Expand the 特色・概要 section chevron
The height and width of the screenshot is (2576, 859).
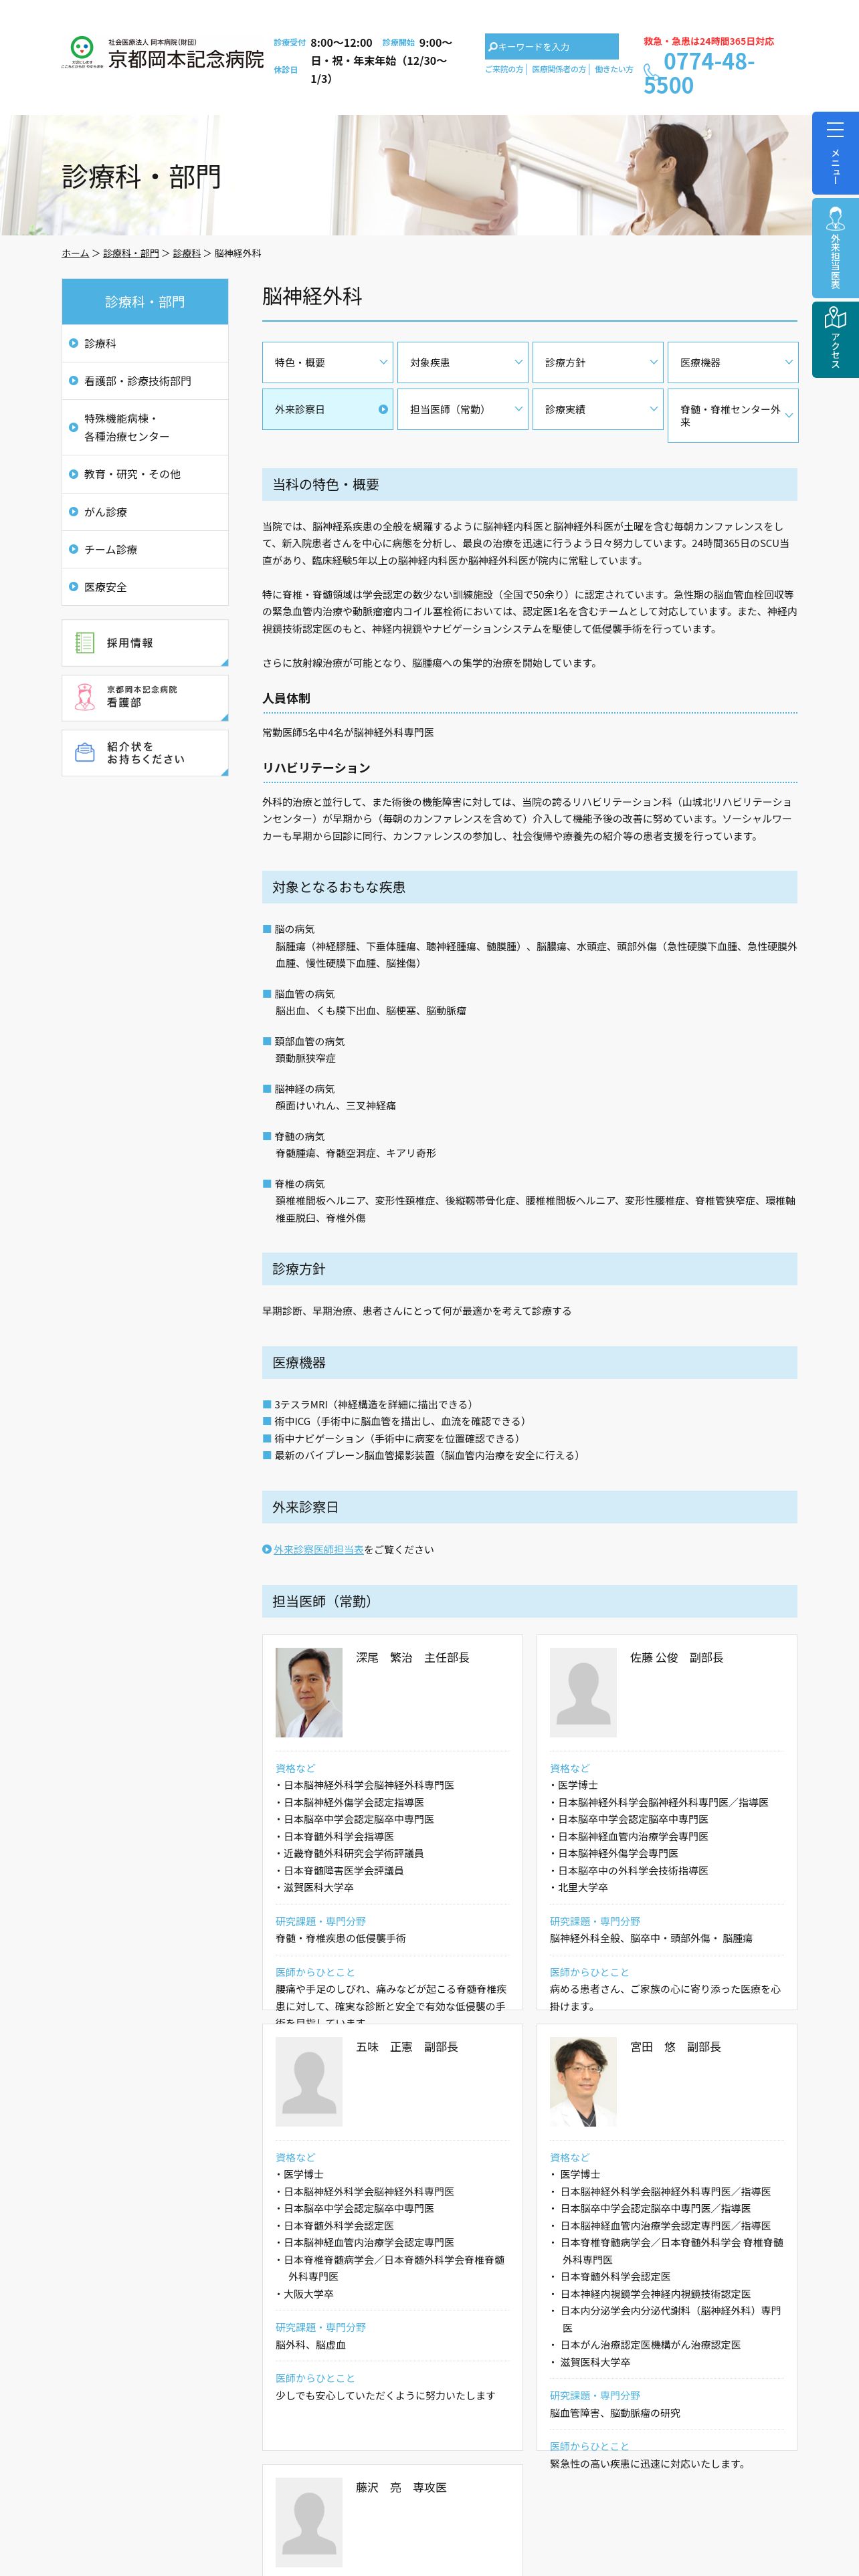(383, 362)
